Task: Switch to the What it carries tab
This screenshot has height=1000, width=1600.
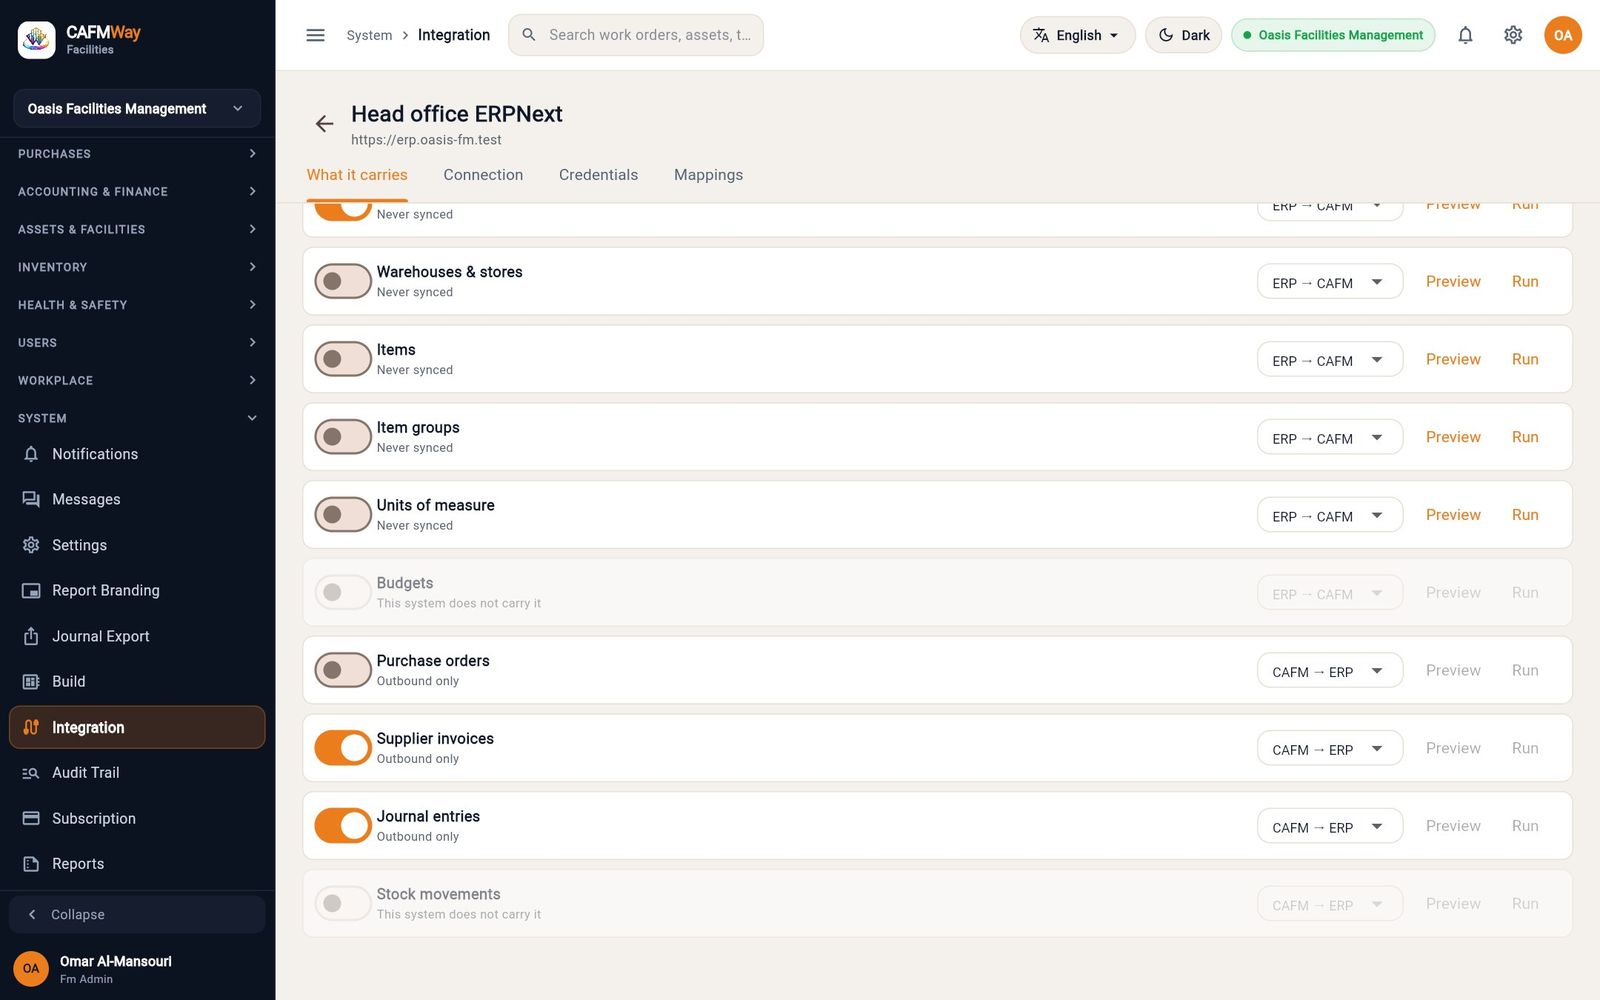Action: click(357, 175)
